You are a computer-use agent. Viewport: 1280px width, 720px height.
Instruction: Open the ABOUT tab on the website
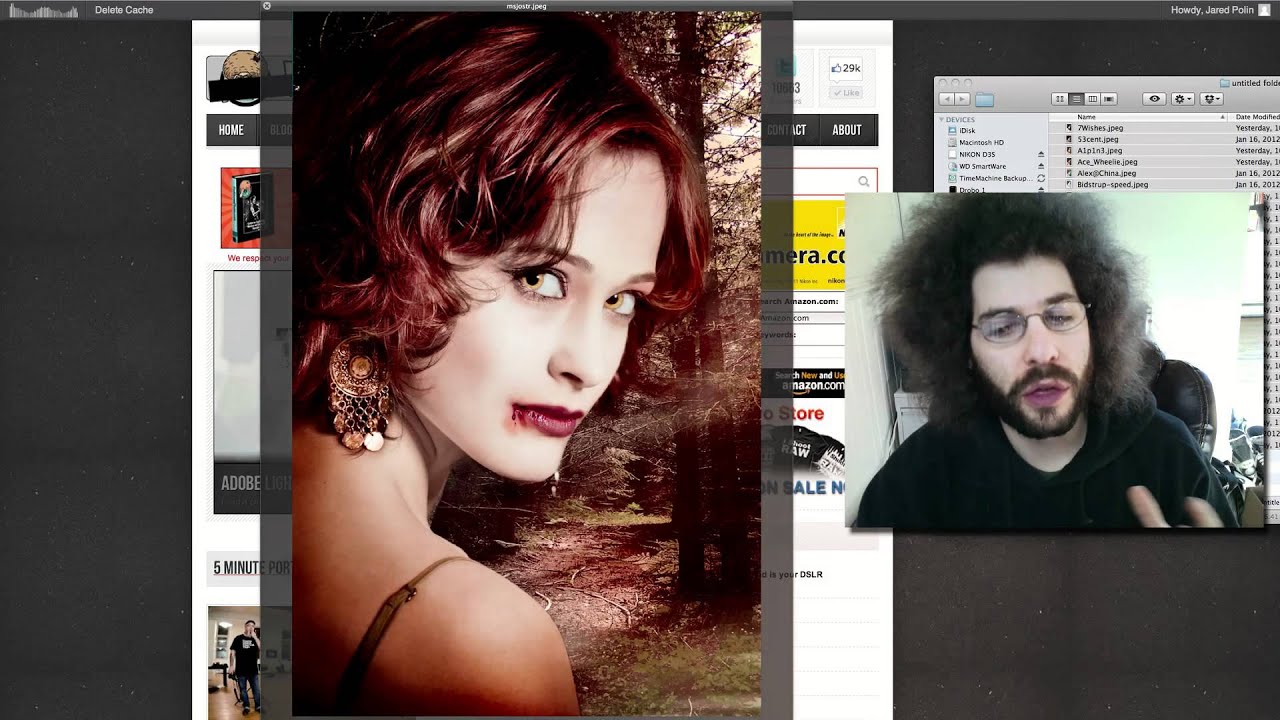point(847,130)
